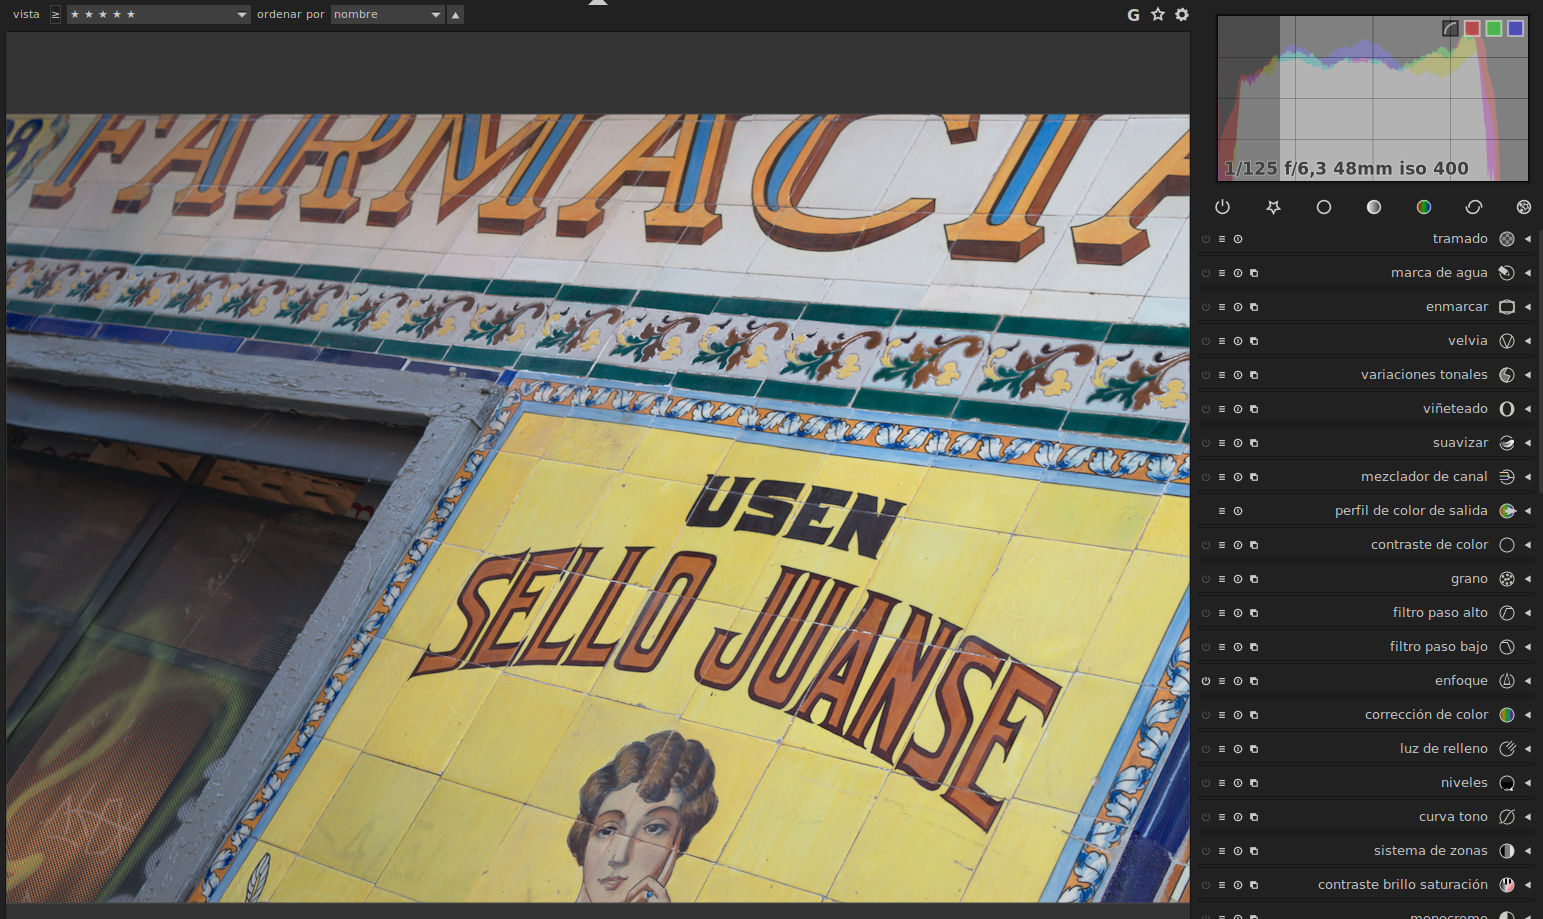
Task: Open the filtro paso alto module label
Action: pyautogui.click(x=1440, y=613)
